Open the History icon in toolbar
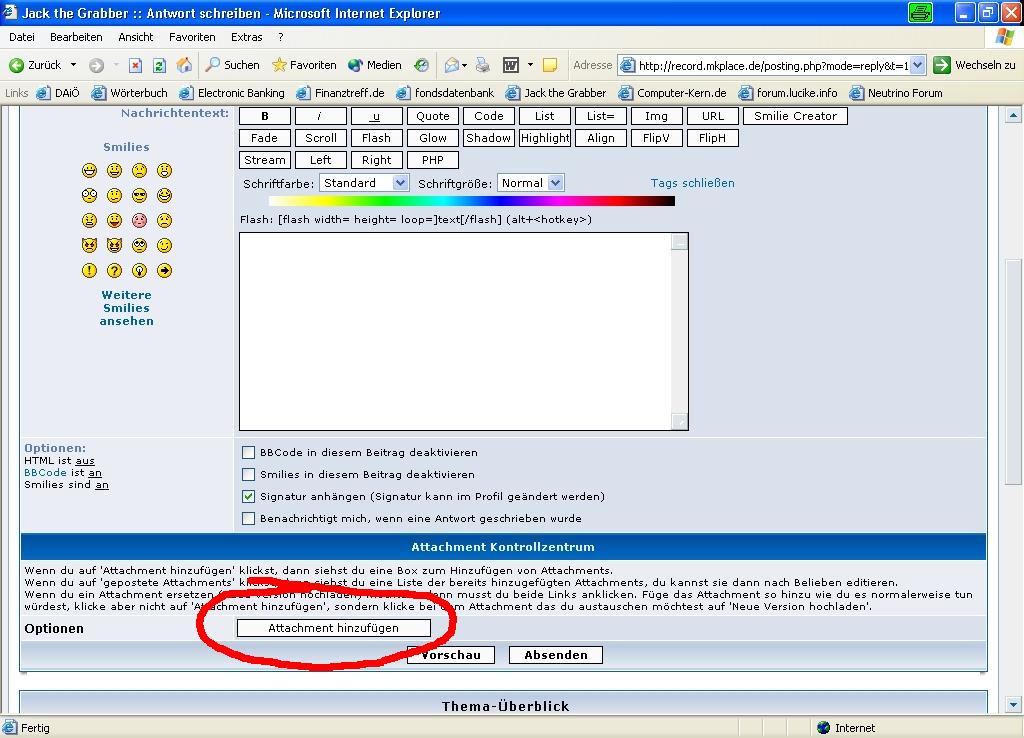Viewport: 1024px width, 738px height. 421,65
